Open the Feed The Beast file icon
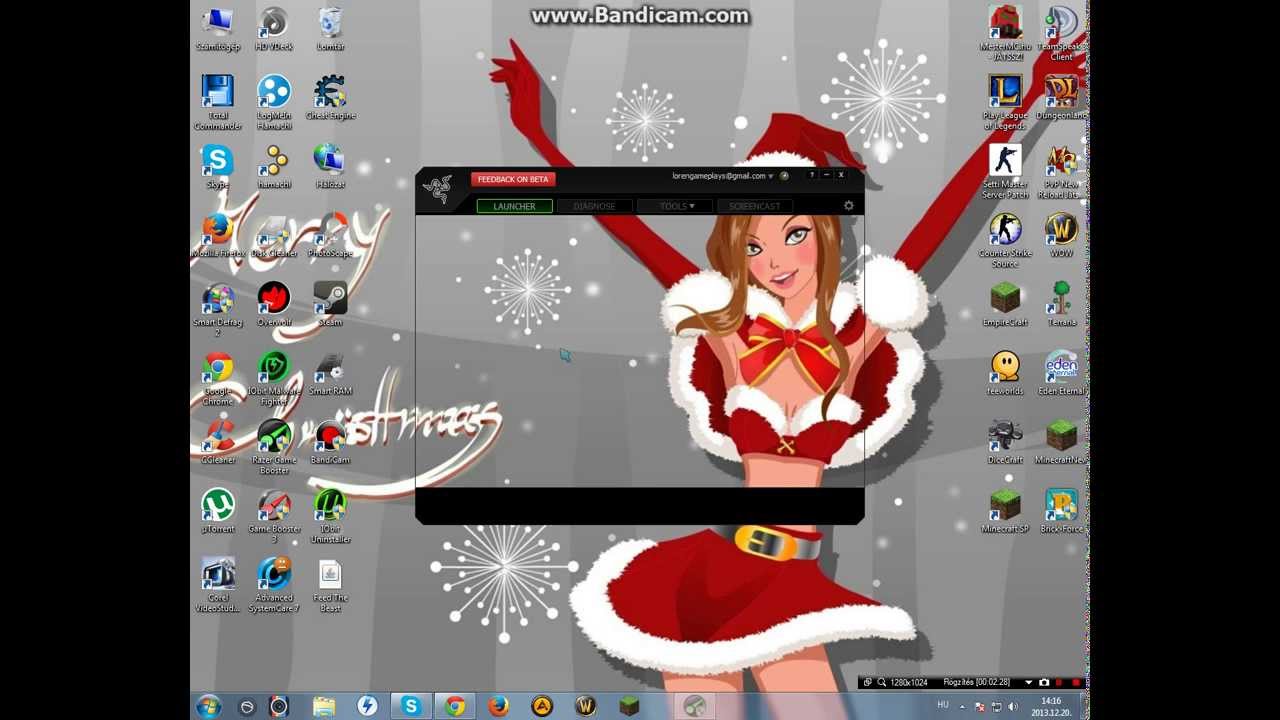Viewport: 1280px width, 720px height. [330, 586]
